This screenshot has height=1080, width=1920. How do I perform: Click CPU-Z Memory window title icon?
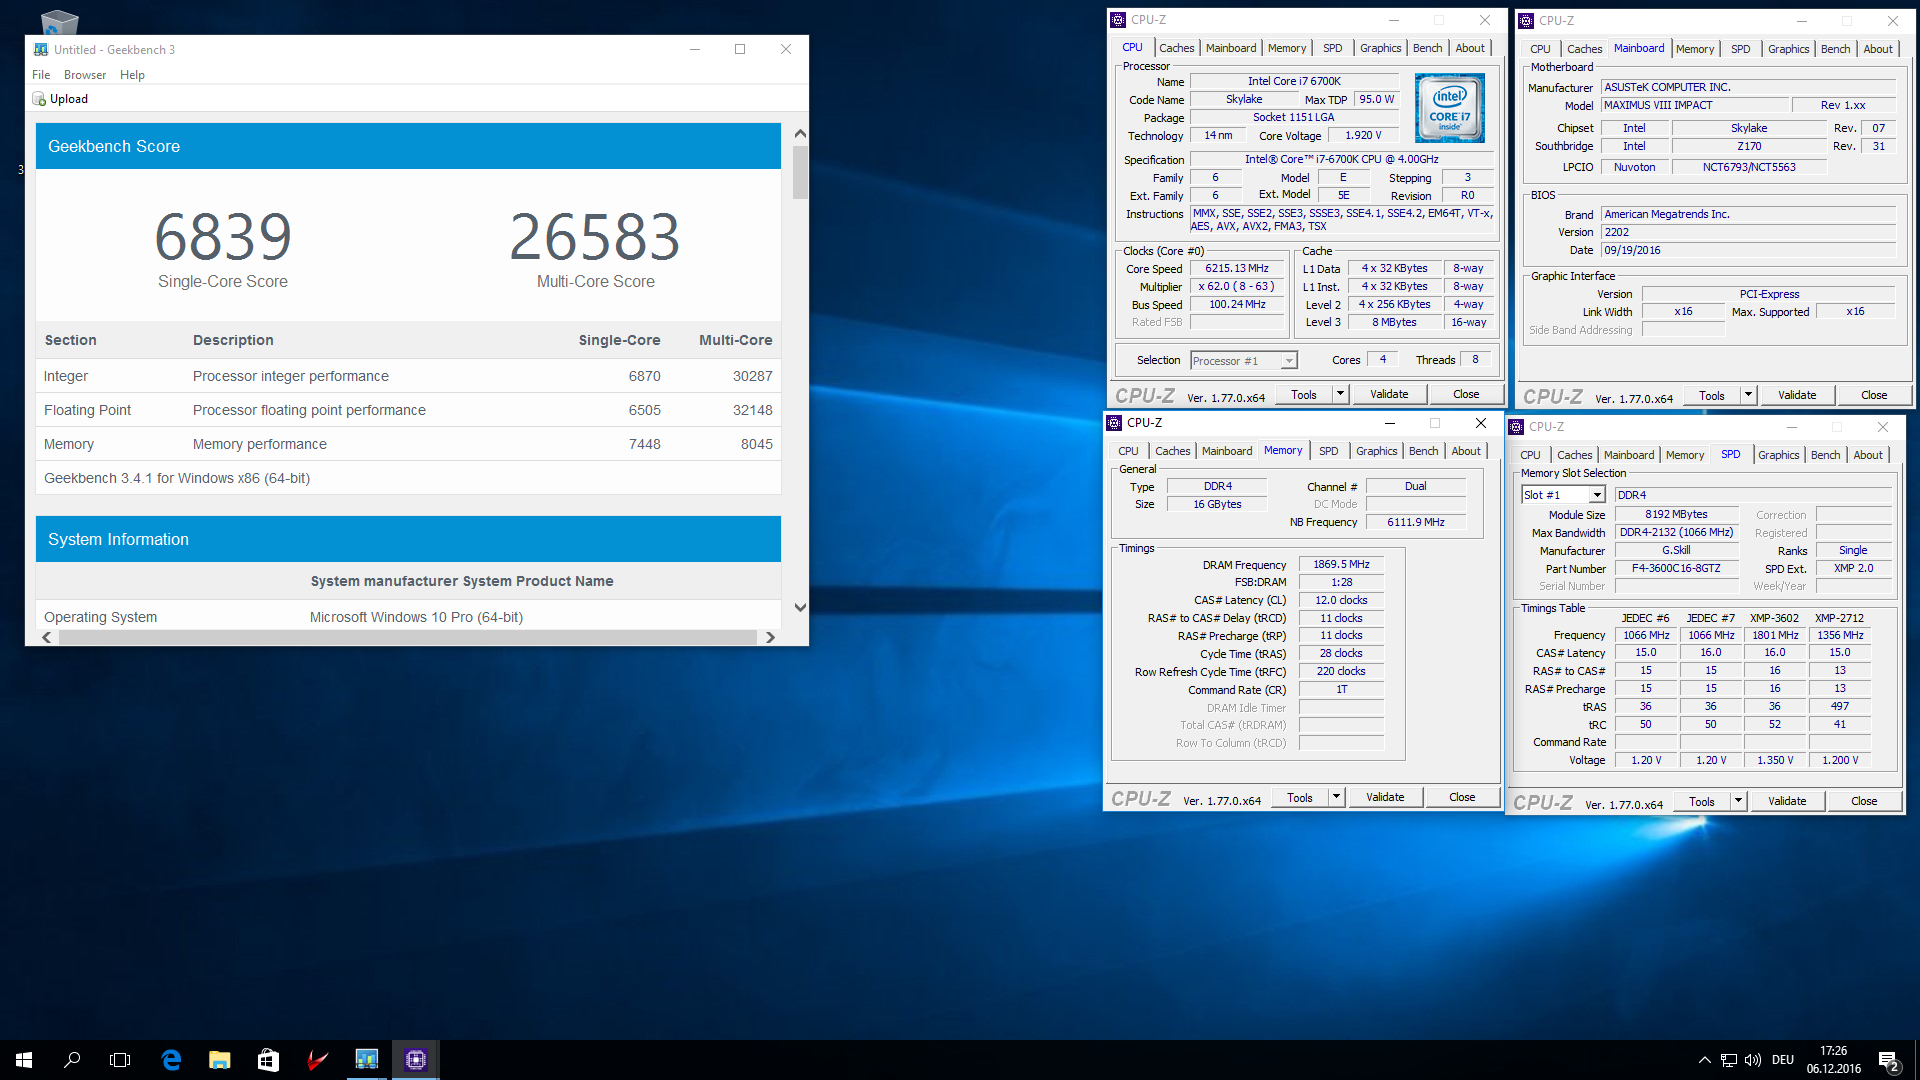(1114, 423)
